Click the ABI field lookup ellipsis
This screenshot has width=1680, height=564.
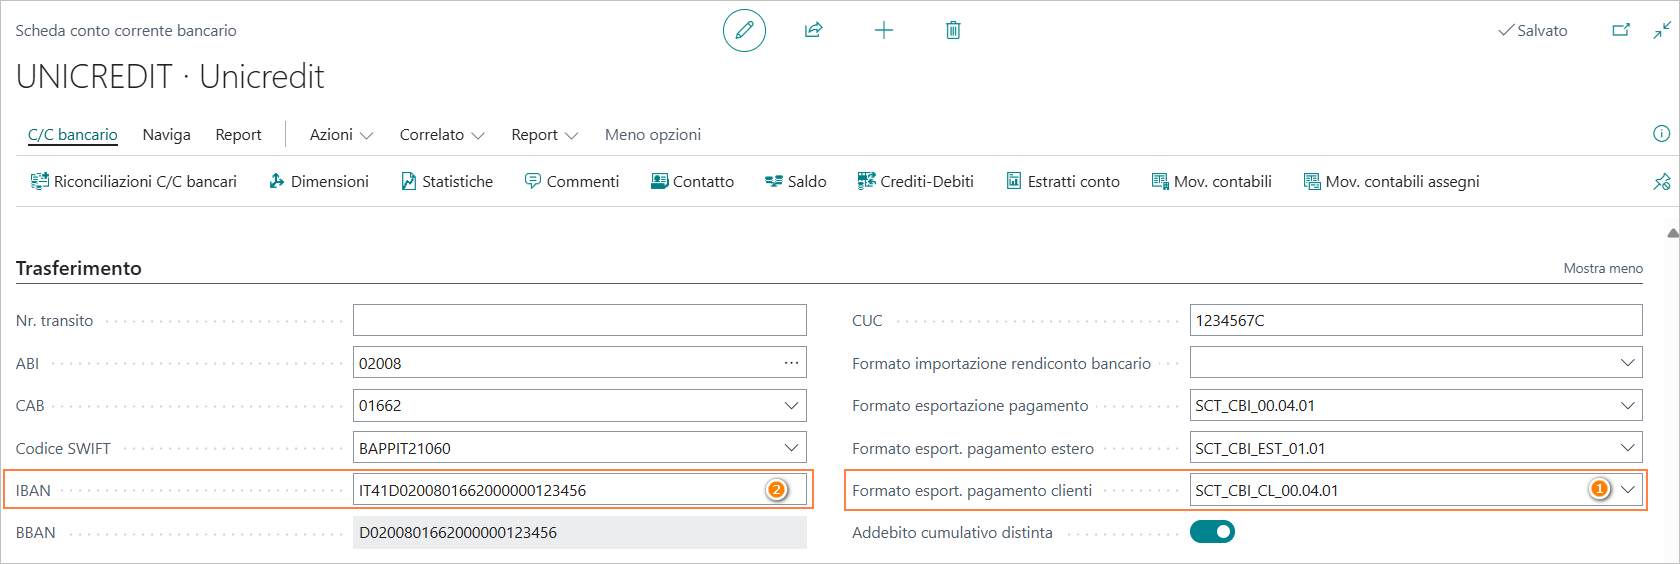(791, 363)
